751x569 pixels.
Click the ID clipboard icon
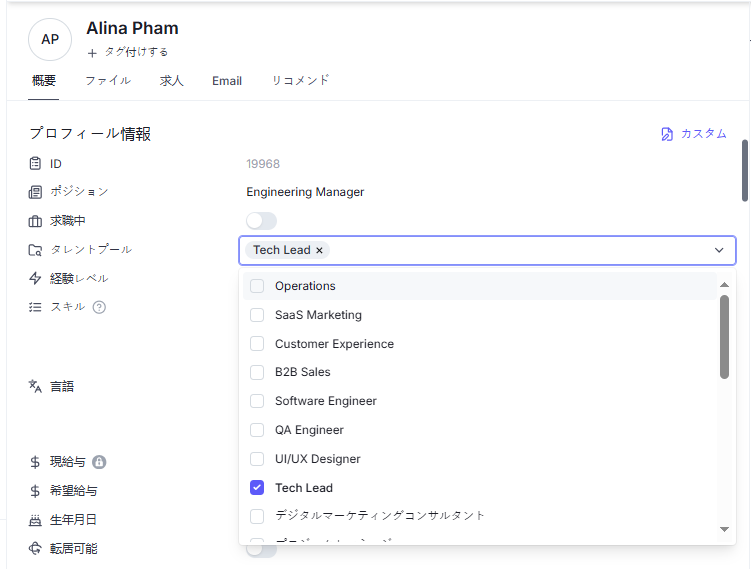(x=35, y=163)
